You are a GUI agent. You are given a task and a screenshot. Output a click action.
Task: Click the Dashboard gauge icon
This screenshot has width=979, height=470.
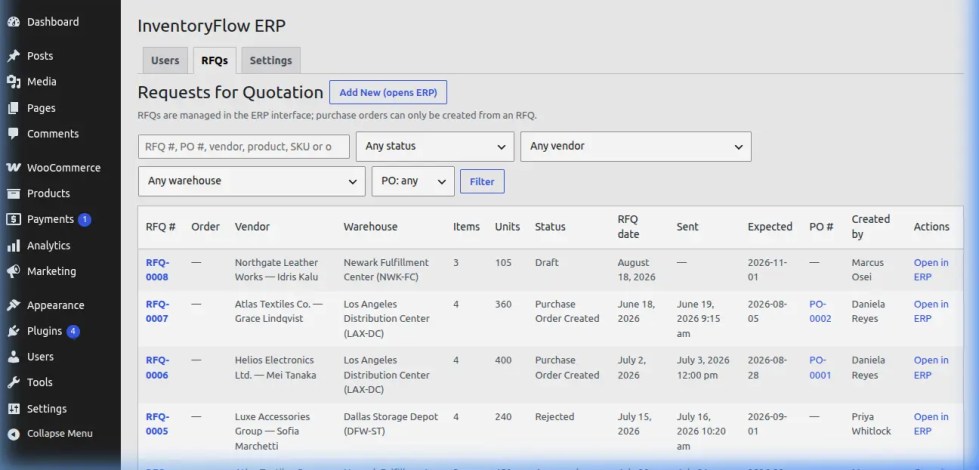pos(13,22)
